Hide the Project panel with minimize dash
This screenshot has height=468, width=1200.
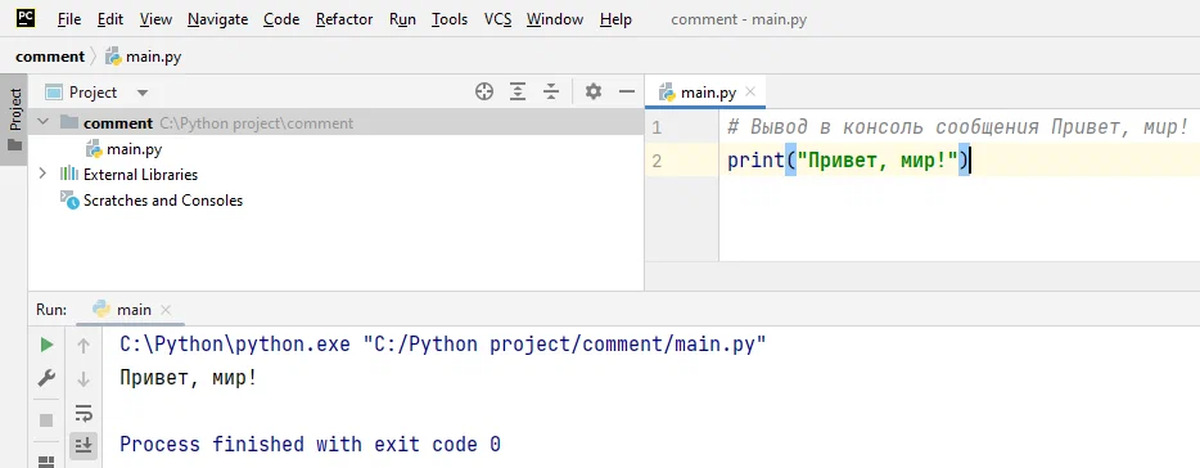[627, 92]
